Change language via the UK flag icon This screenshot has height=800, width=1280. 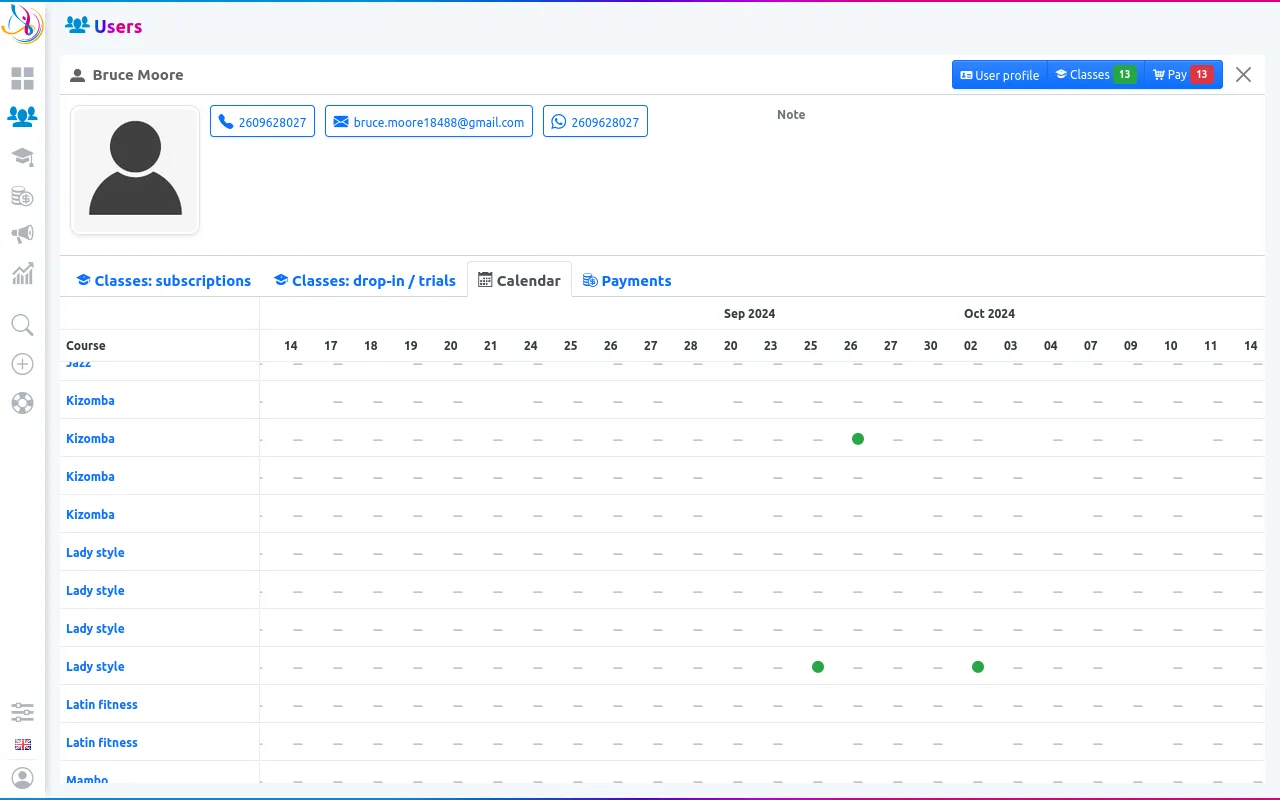(22, 745)
